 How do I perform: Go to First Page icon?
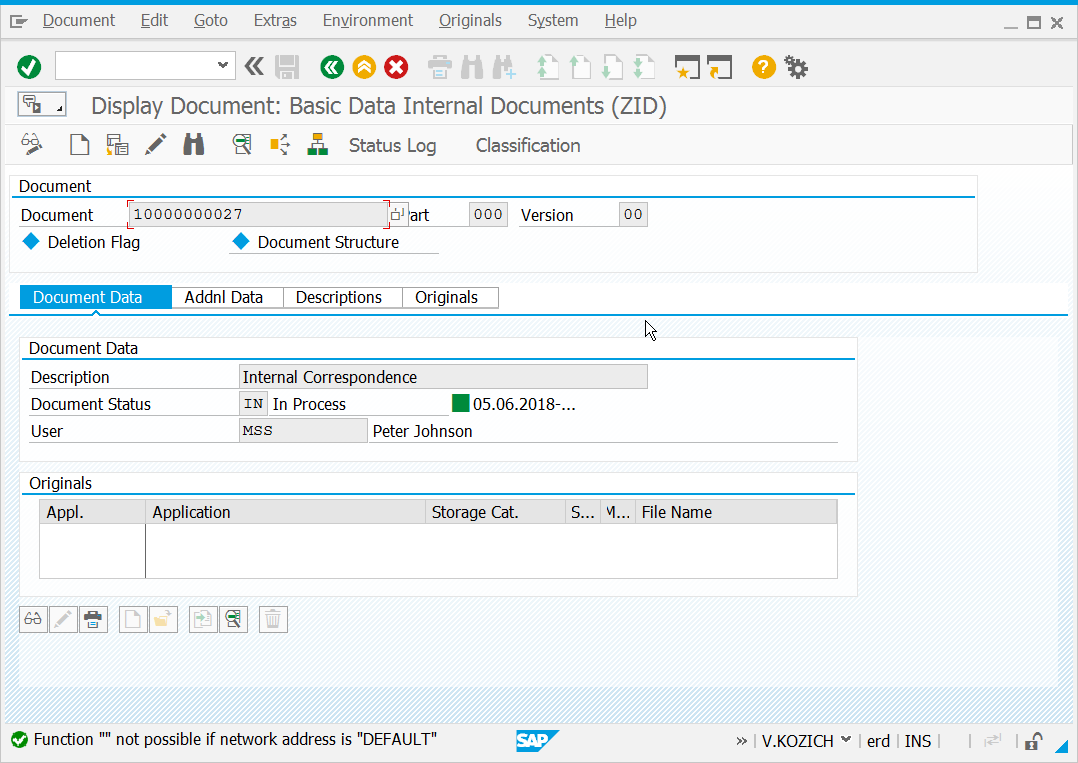click(x=548, y=67)
